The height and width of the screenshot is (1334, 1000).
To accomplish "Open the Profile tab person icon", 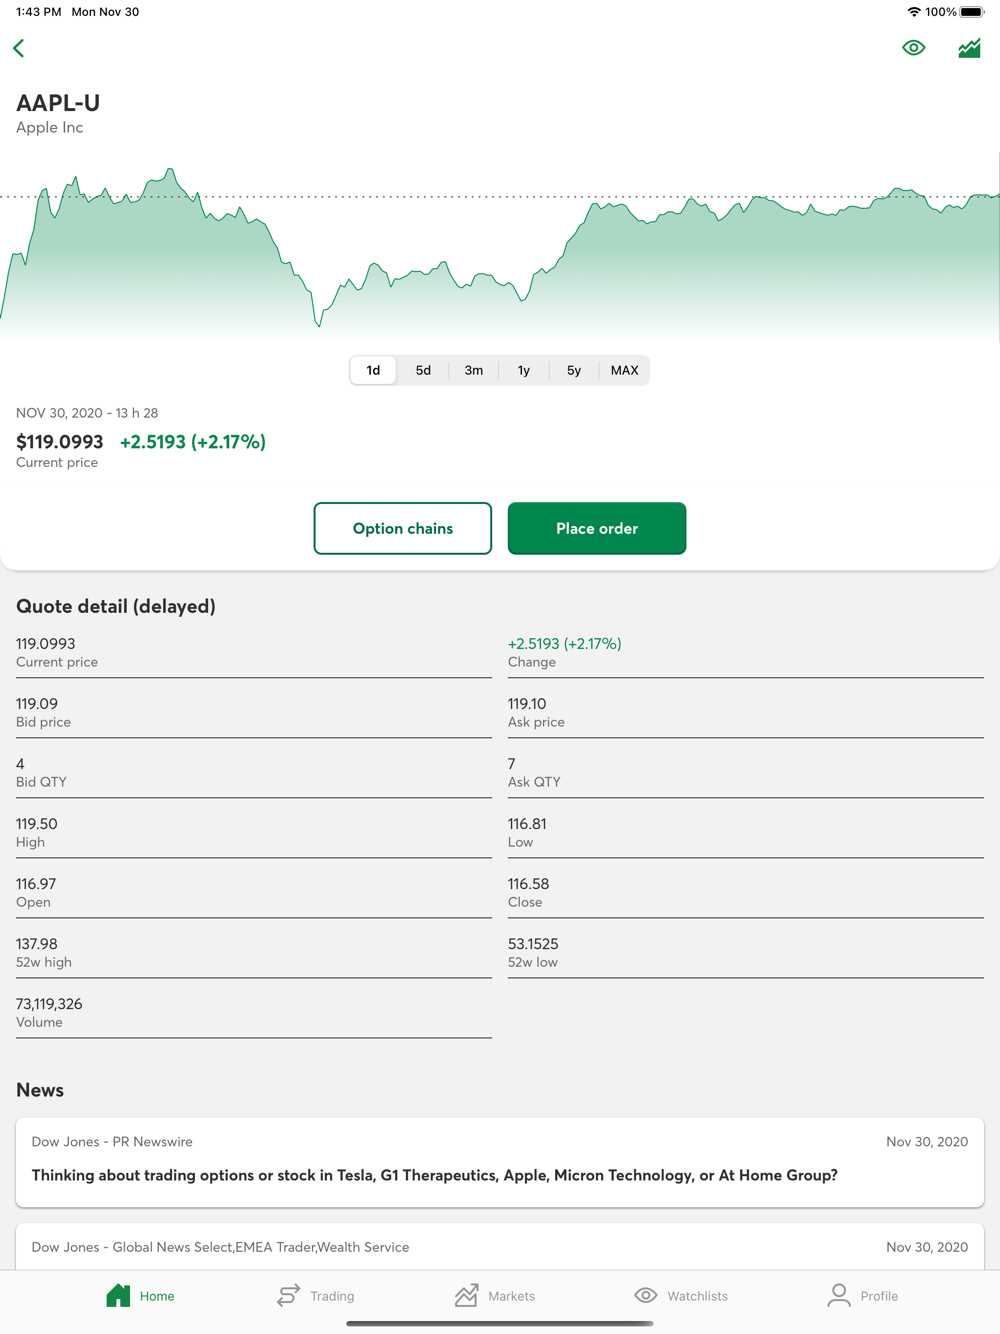I will [838, 1295].
